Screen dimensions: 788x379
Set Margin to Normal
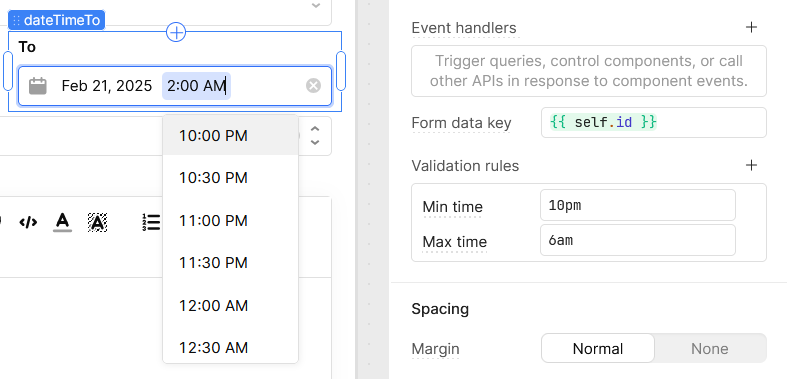pyautogui.click(x=598, y=348)
